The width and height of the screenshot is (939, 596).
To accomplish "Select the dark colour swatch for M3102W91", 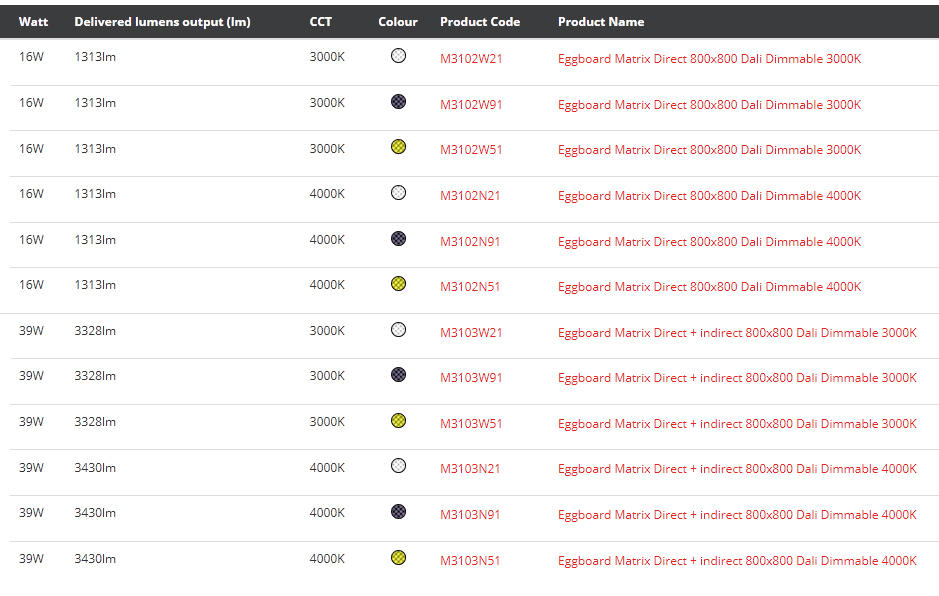I will tap(398, 102).
